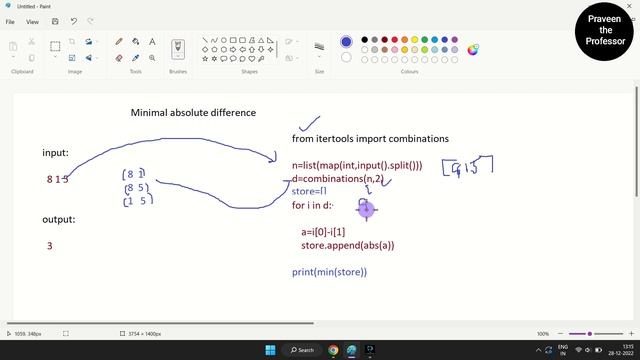
Task: Pick the Line shape
Action: click(205, 40)
